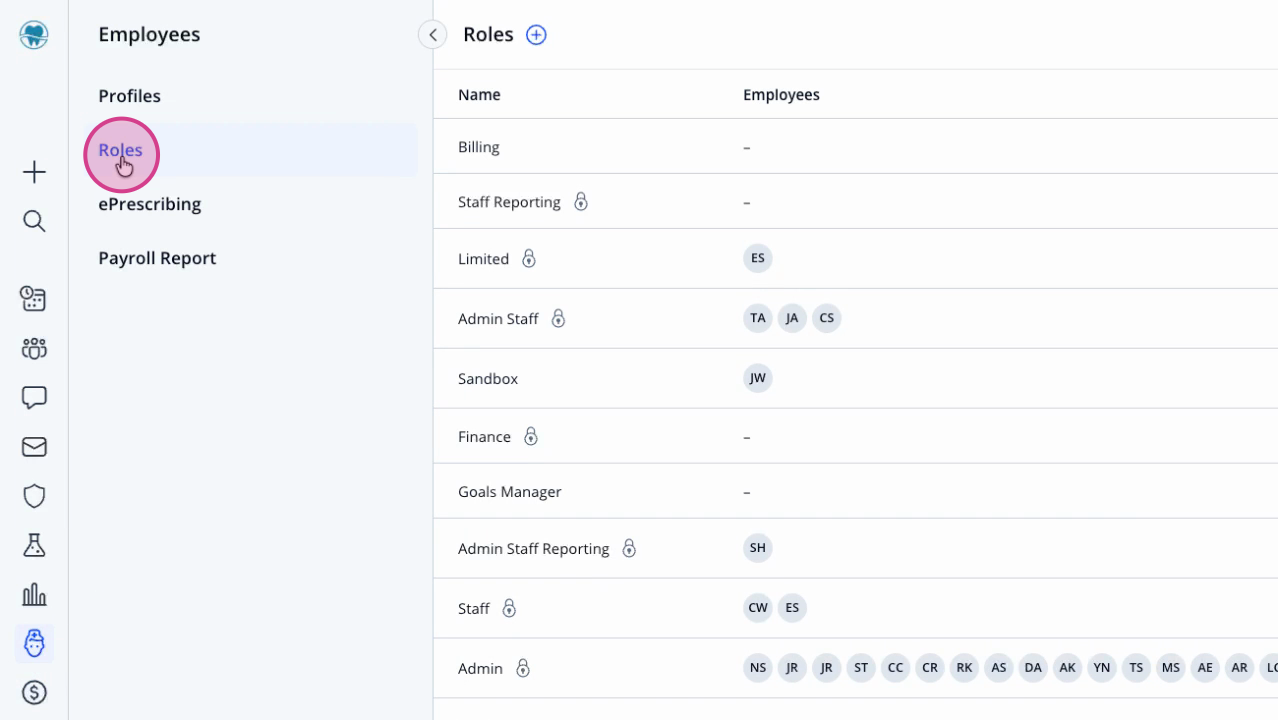Open the schedule calendar icon
This screenshot has height=720, width=1278.
(x=34, y=298)
